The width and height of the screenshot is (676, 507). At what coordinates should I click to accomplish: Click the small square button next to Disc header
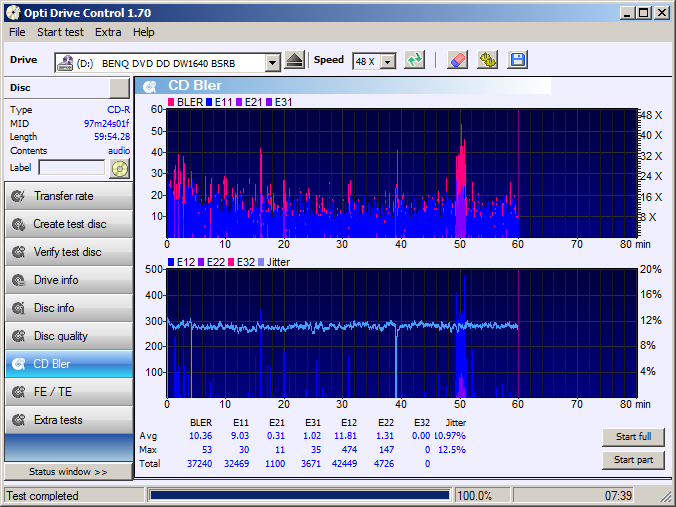[x=119, y=88]
